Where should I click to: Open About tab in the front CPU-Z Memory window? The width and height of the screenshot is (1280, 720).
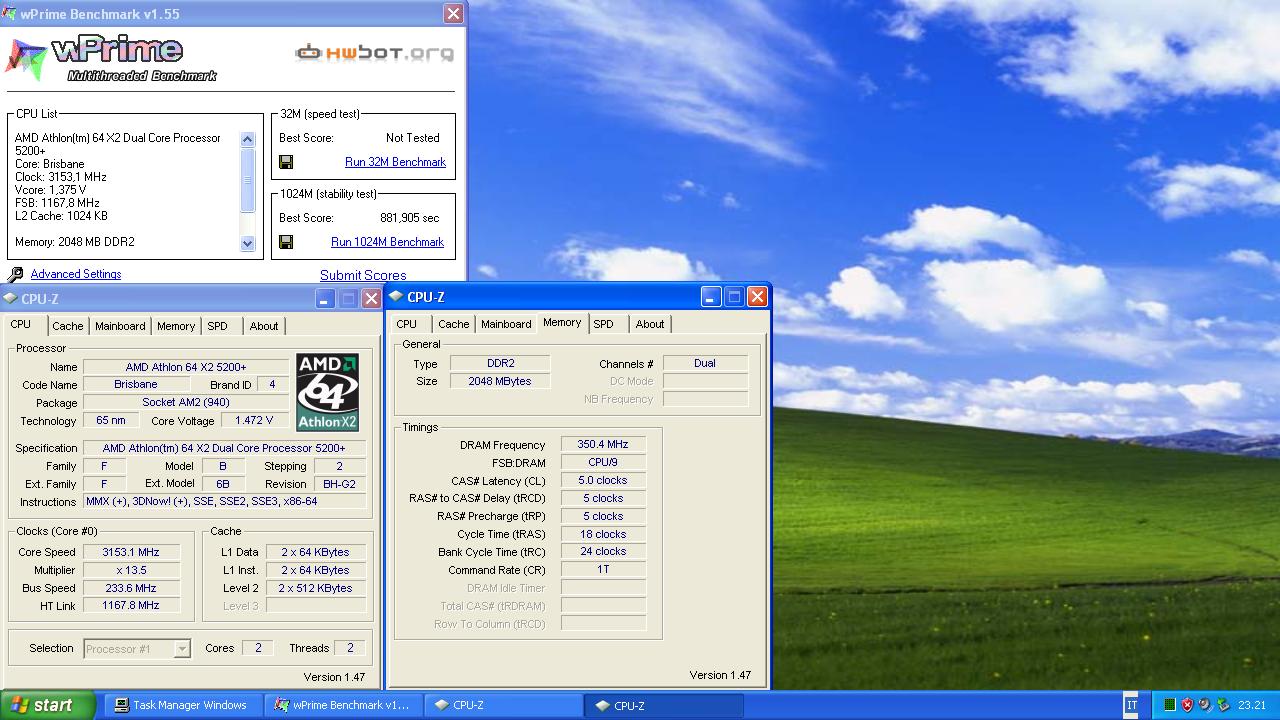[650, 324]
